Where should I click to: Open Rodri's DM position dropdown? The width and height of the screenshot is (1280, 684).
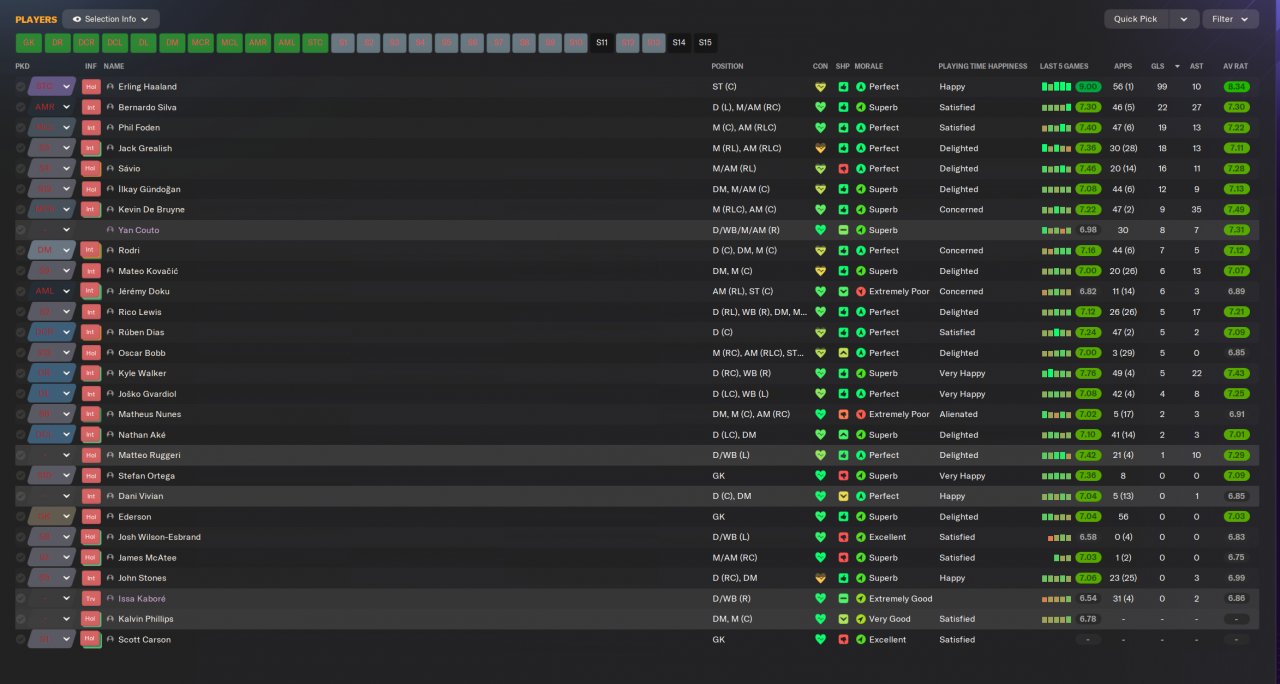(52, 251)
